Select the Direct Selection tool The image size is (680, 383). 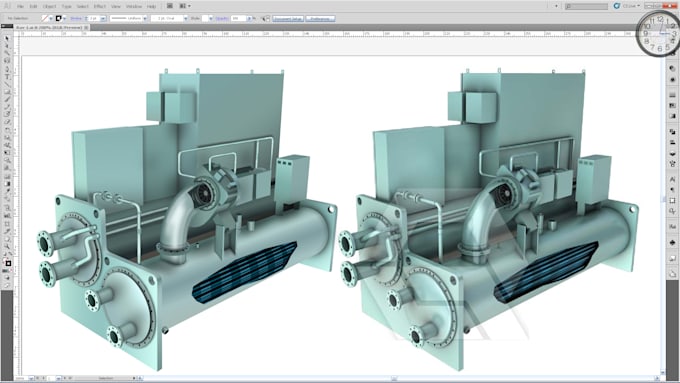(7, 46)
